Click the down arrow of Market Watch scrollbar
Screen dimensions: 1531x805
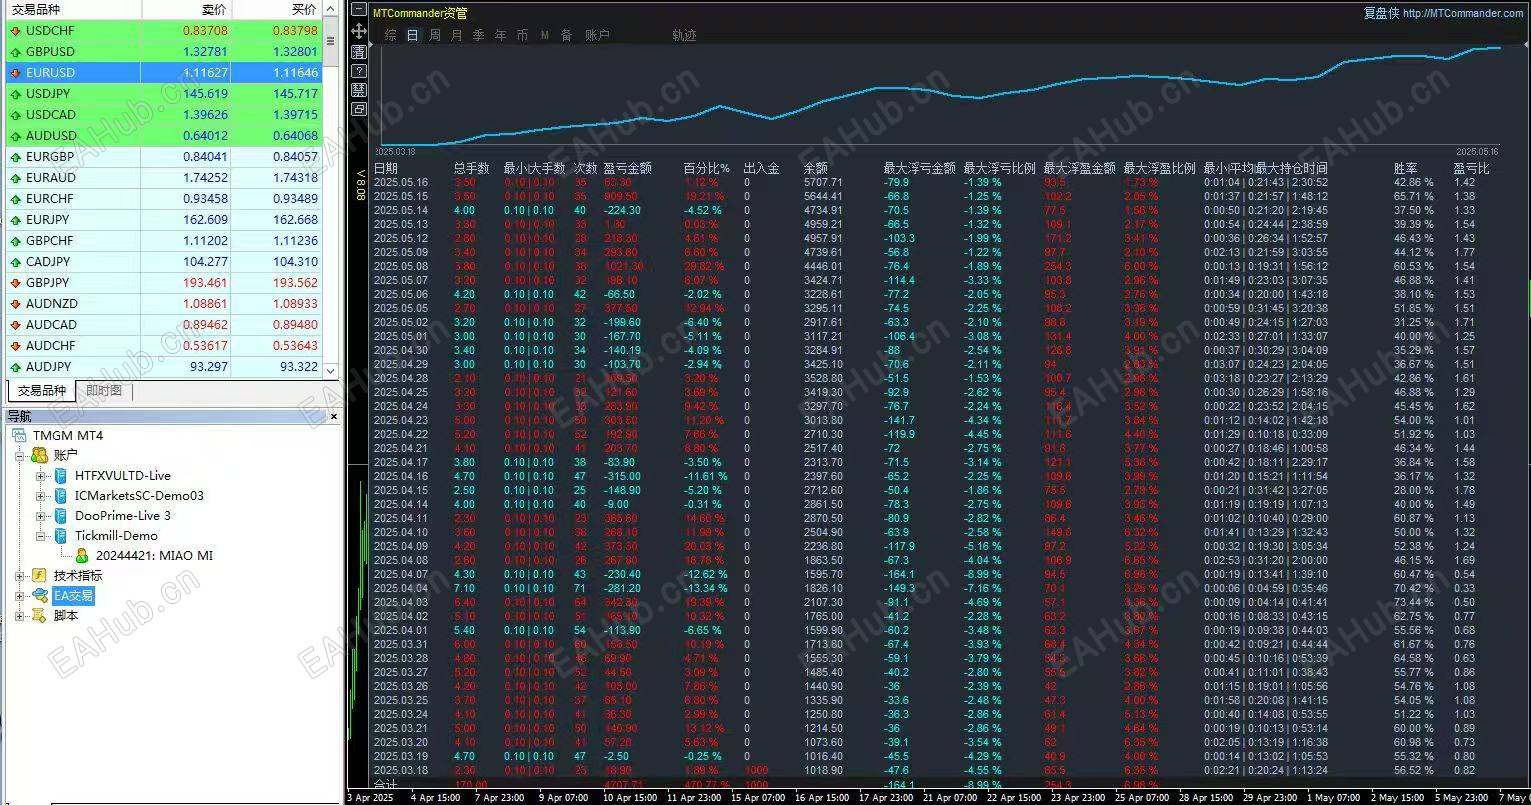click(x=330, y=369)
